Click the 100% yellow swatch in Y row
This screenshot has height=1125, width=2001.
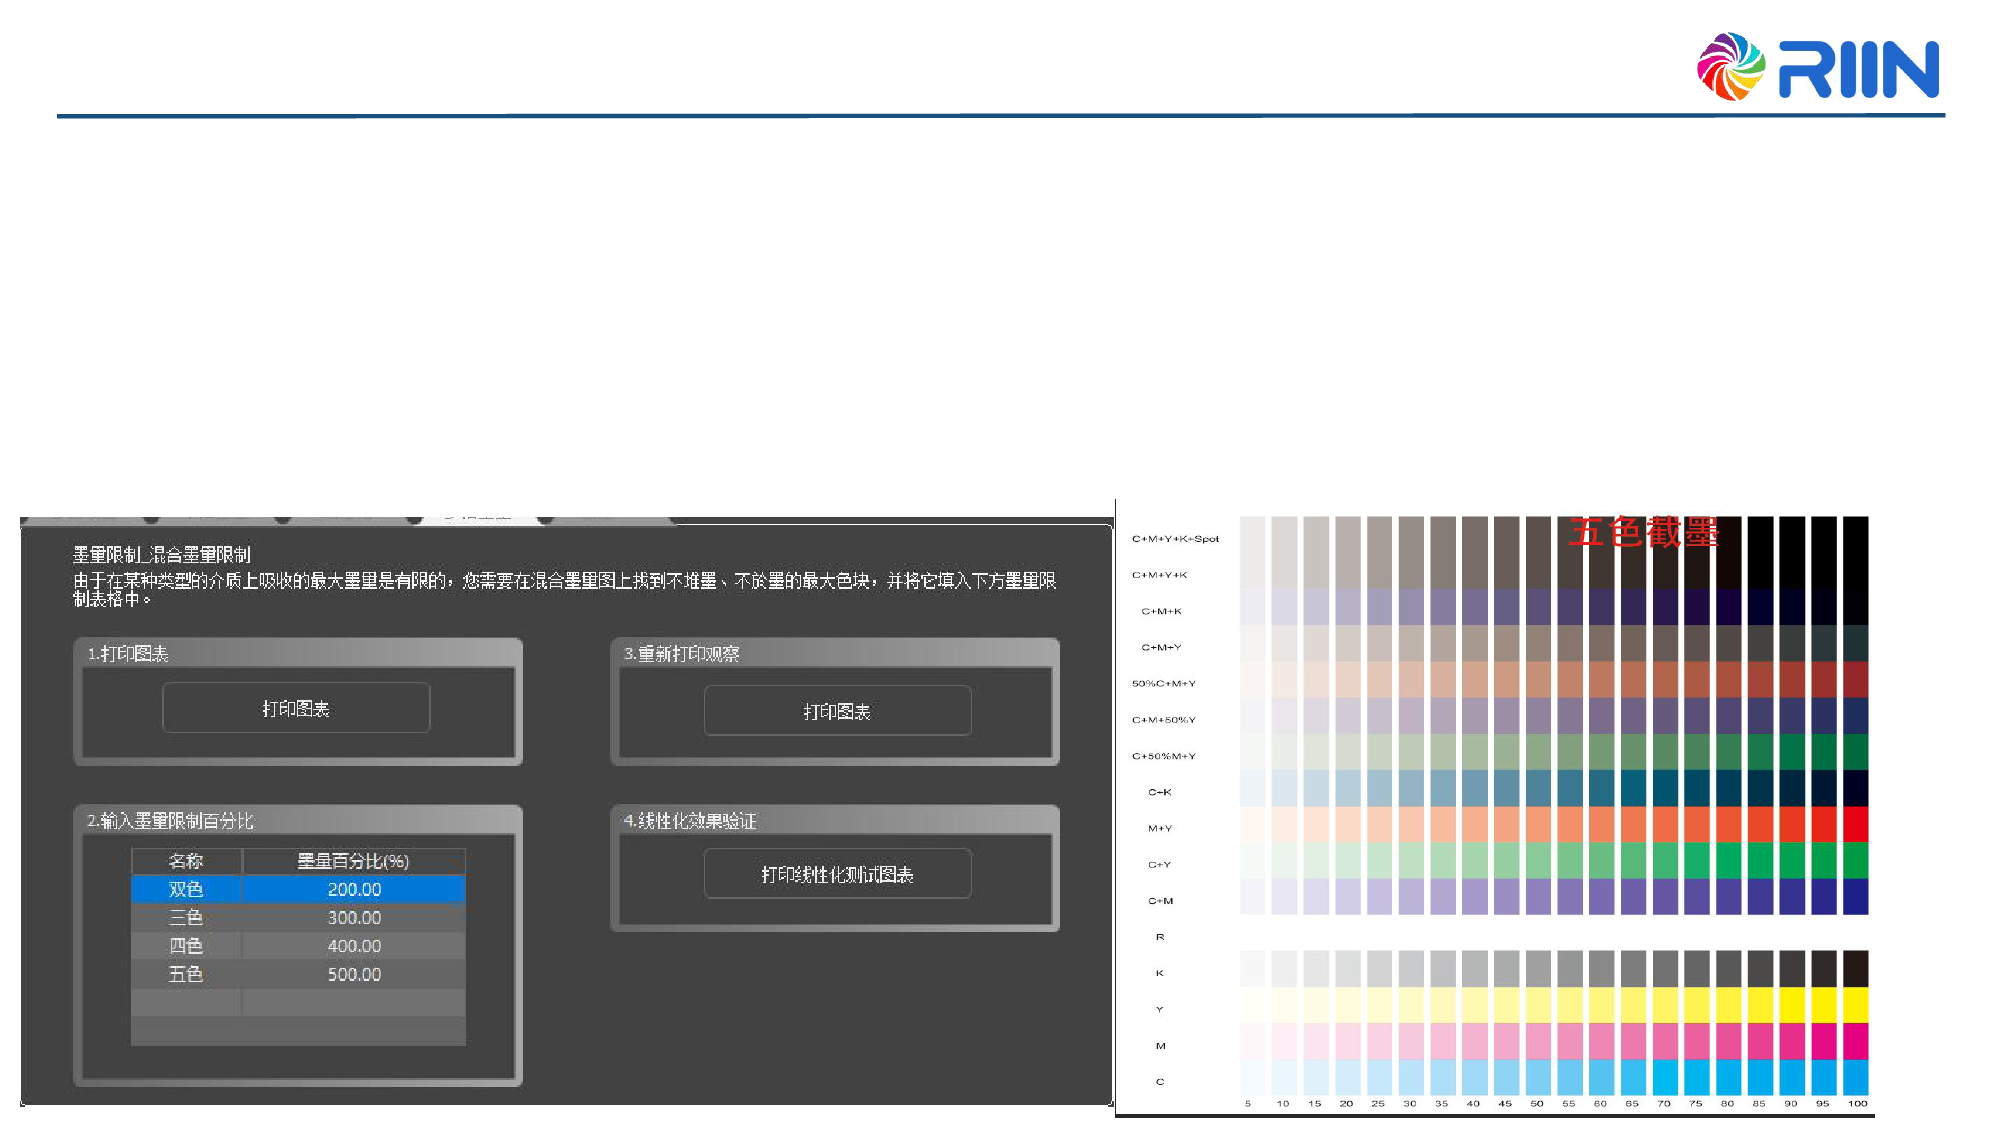[x=1855, y=1005]
